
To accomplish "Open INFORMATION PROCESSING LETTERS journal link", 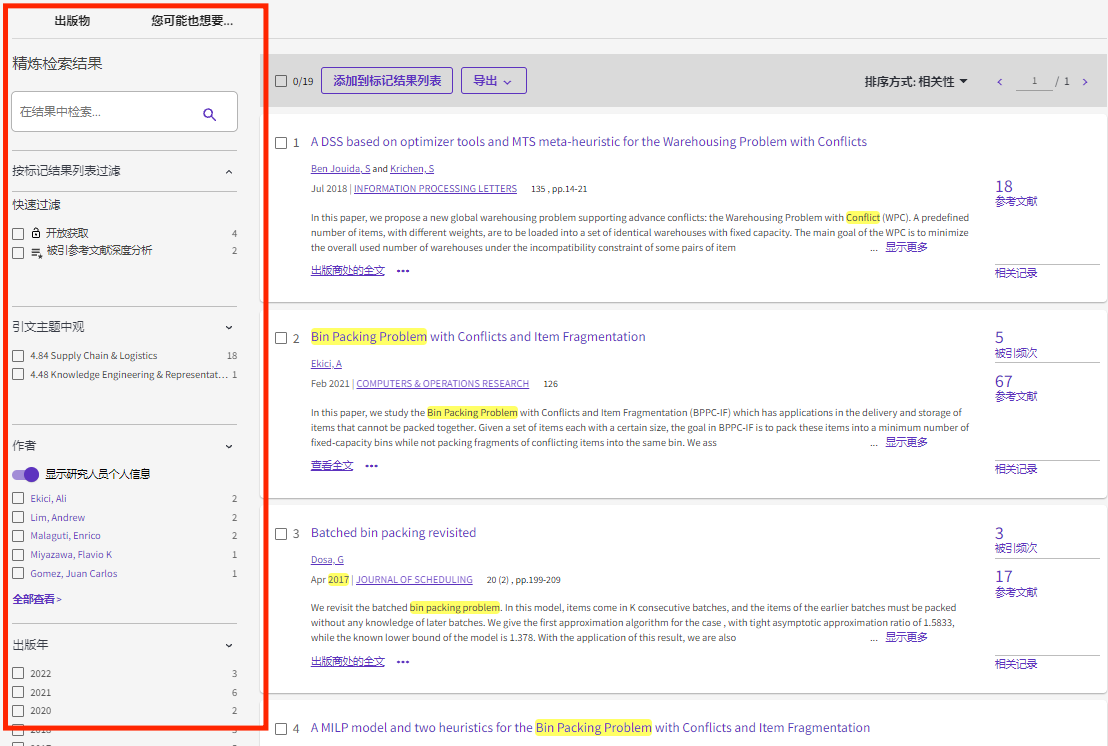I will (x=435, y=189).
